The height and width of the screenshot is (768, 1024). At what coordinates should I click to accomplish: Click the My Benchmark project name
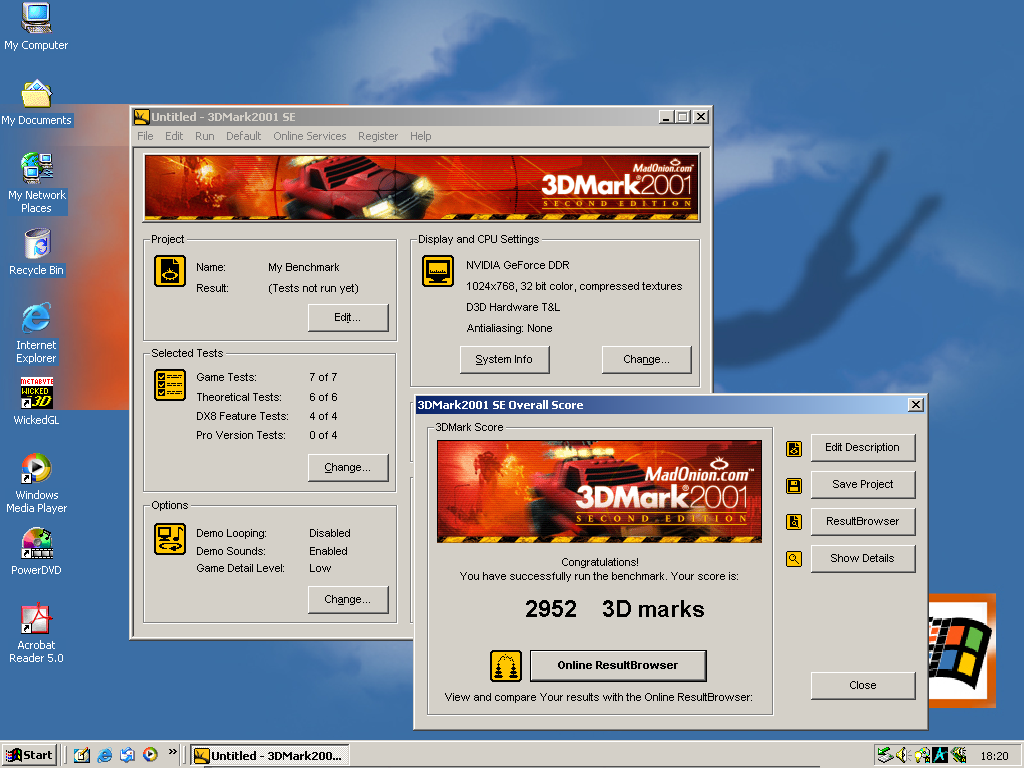[304, 267]
